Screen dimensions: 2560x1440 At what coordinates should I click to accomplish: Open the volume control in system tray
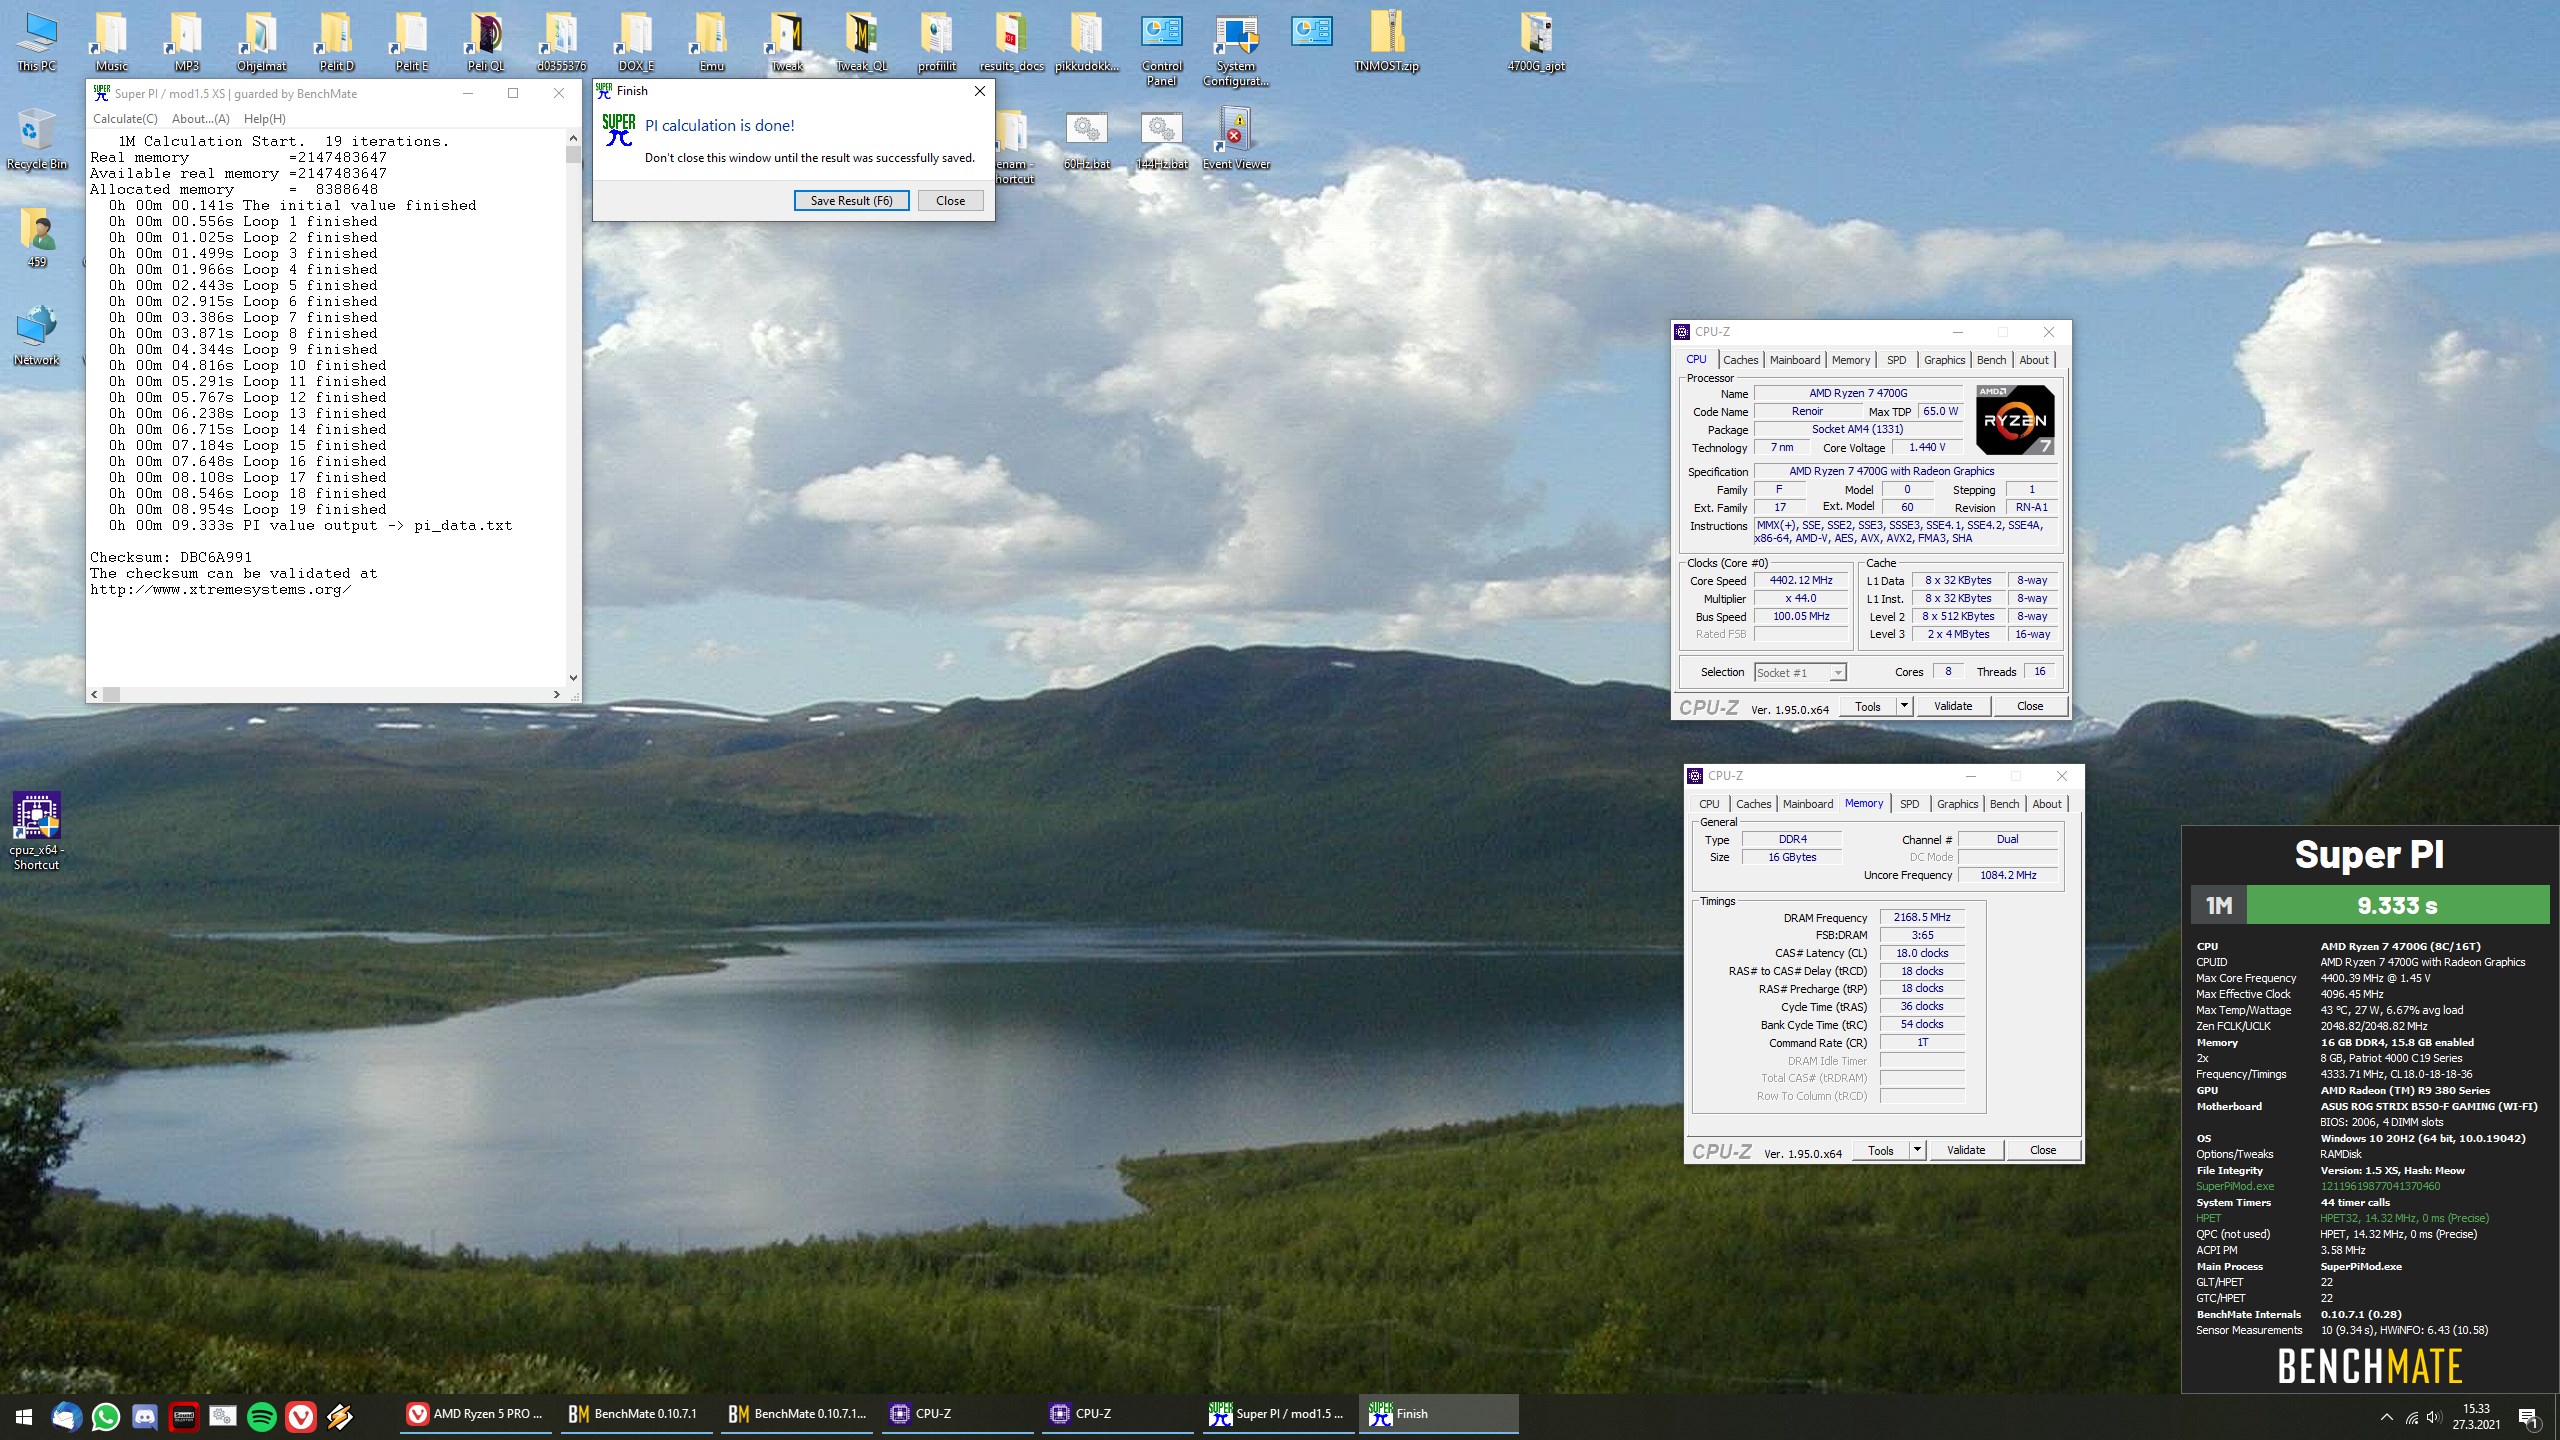(2434, 1417)
